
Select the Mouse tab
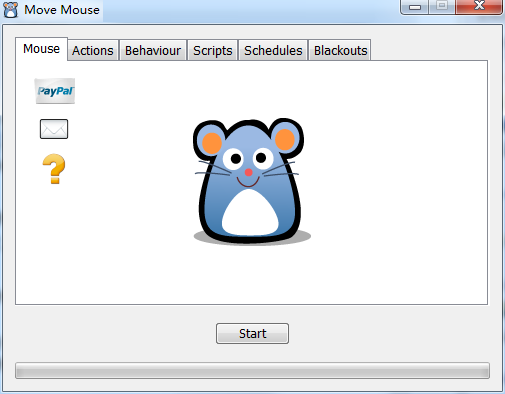click(x=41, y=49)
